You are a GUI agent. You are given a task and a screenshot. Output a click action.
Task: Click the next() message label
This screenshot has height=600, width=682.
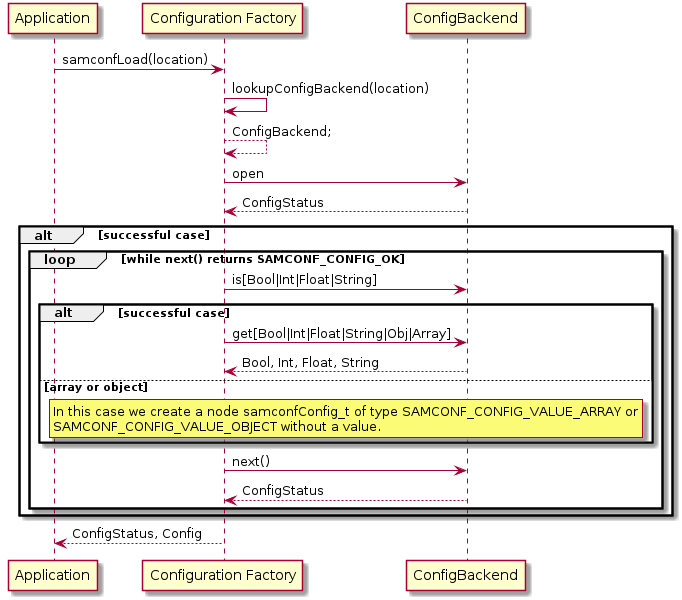click(x=251, y=461)
